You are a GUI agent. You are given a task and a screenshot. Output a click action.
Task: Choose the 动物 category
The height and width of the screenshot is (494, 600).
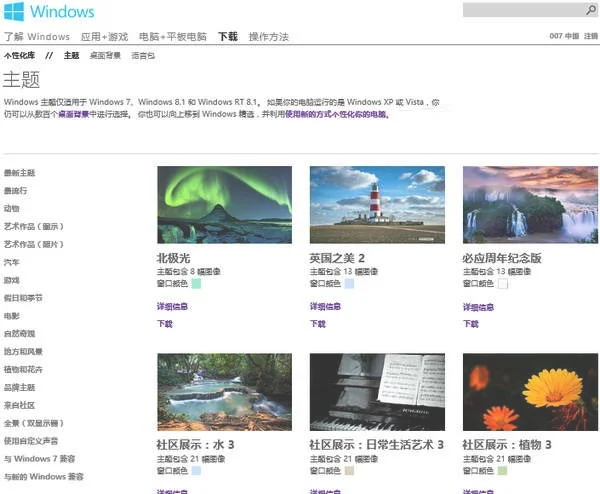(x=11, y=209)
